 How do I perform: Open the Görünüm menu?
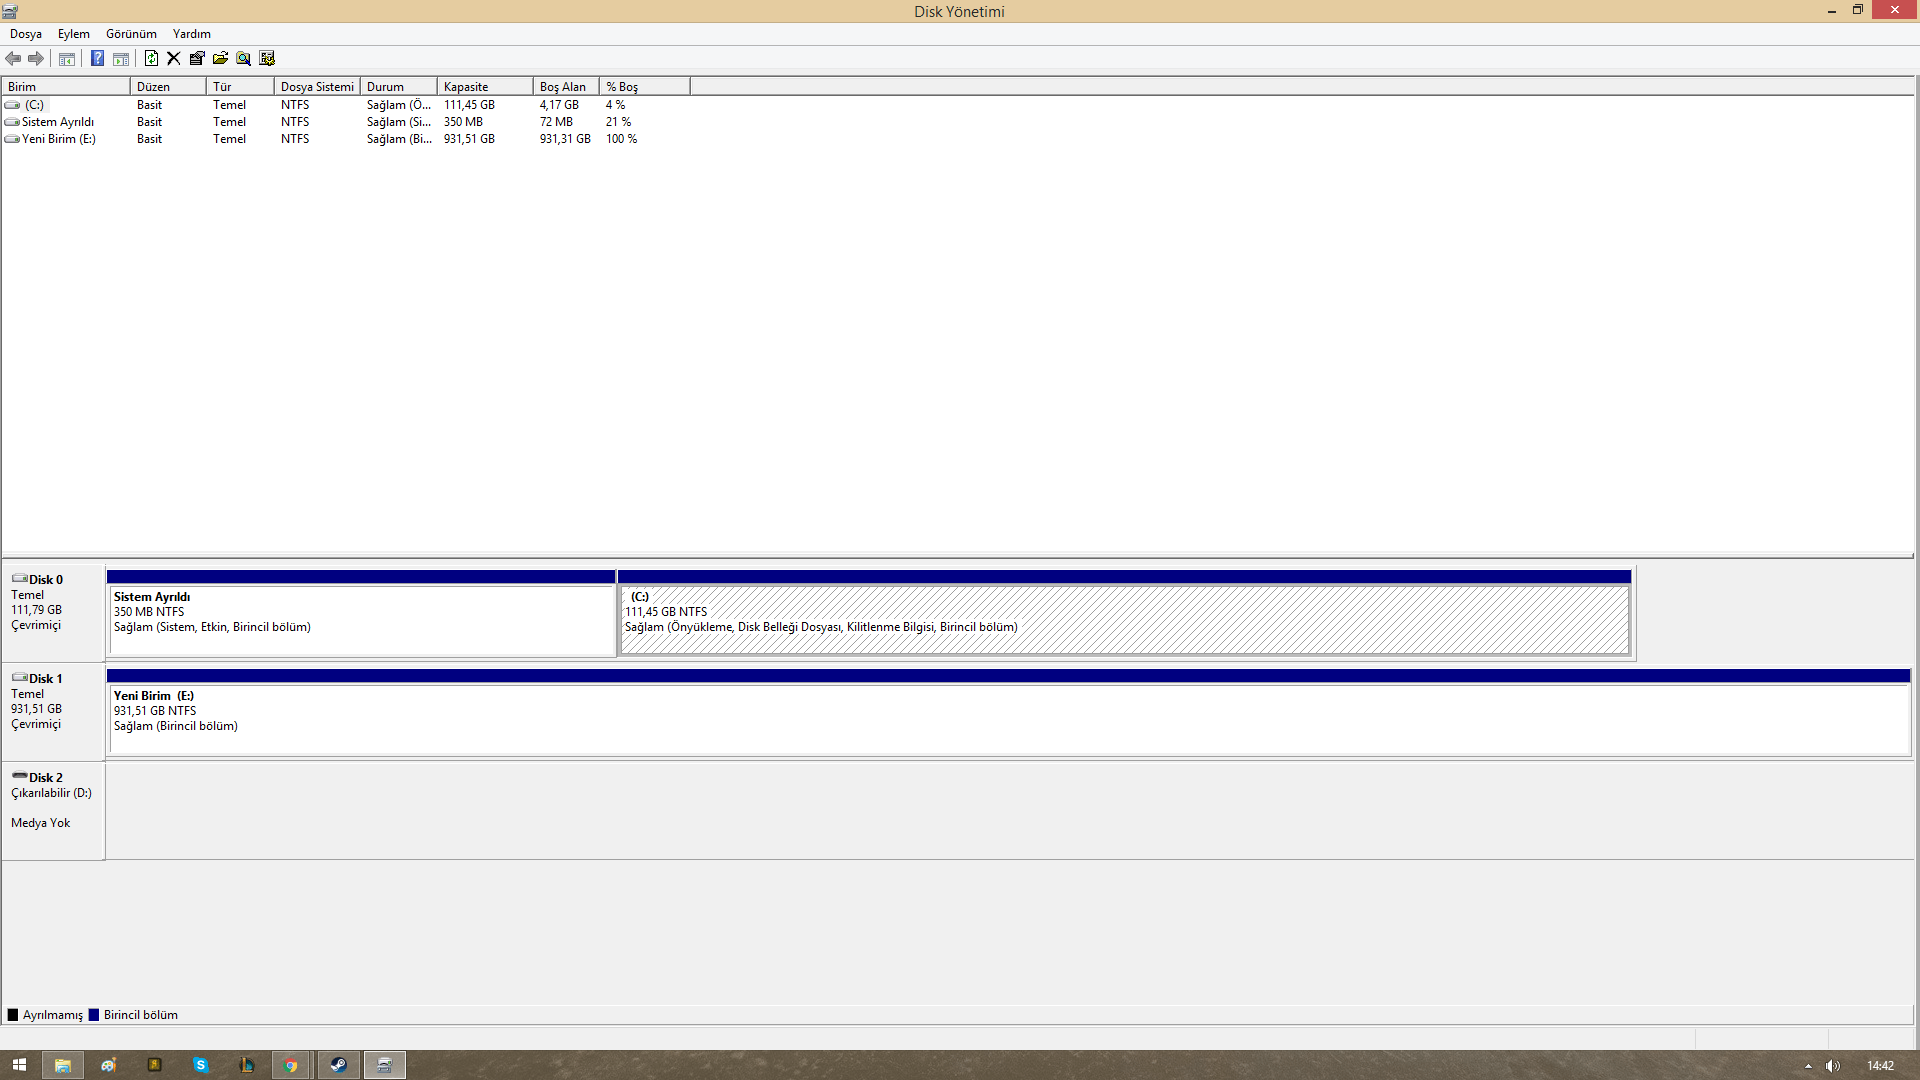point(131,34)
